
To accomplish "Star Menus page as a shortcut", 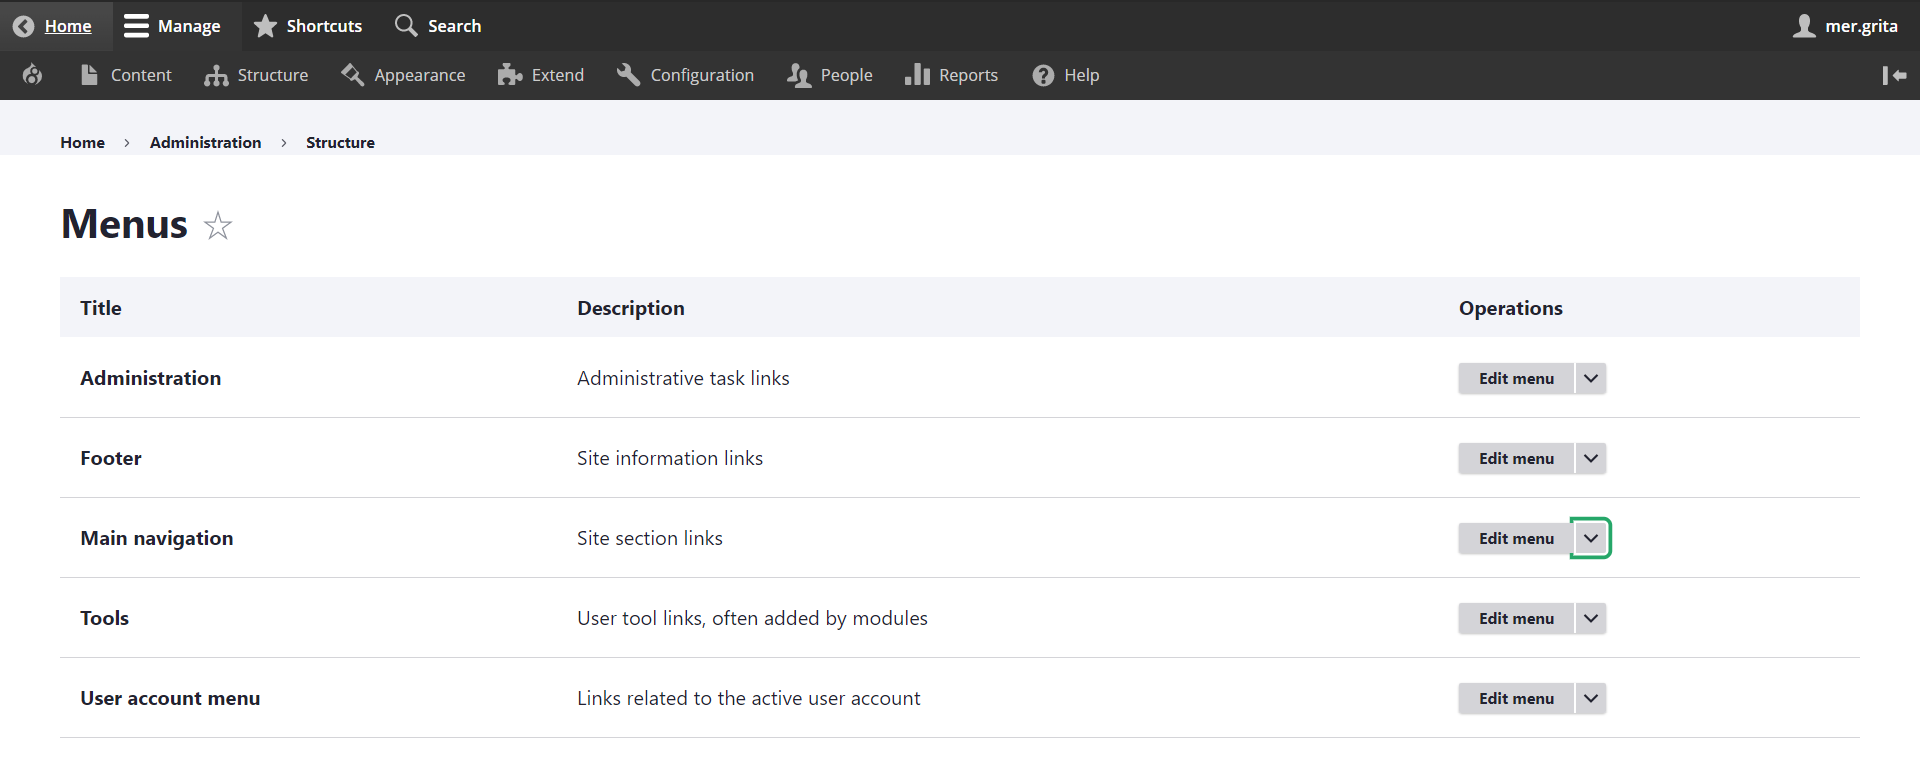I will [x=218, y=226].
